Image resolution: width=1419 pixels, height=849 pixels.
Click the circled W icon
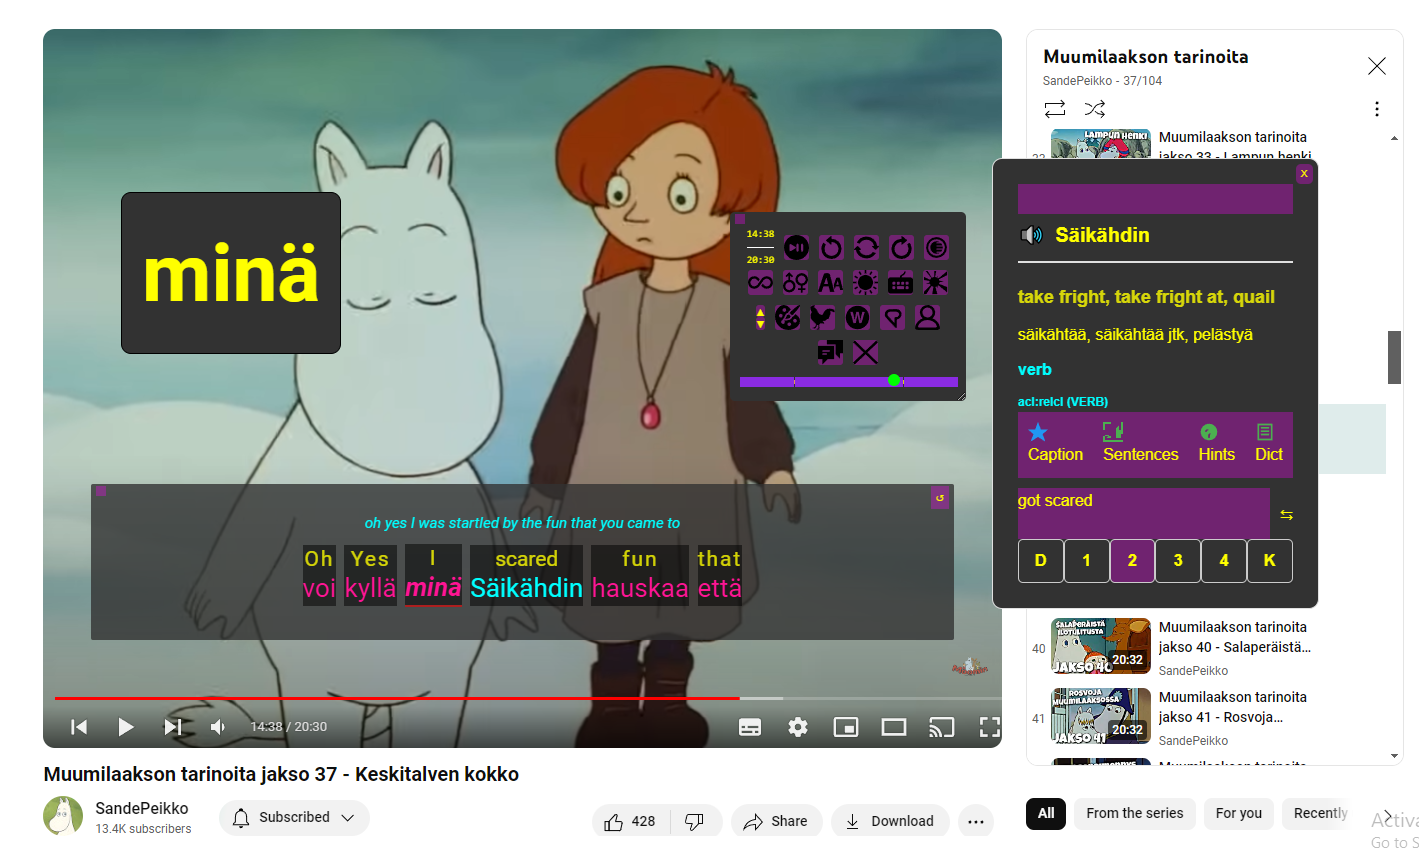pos(857,318)
